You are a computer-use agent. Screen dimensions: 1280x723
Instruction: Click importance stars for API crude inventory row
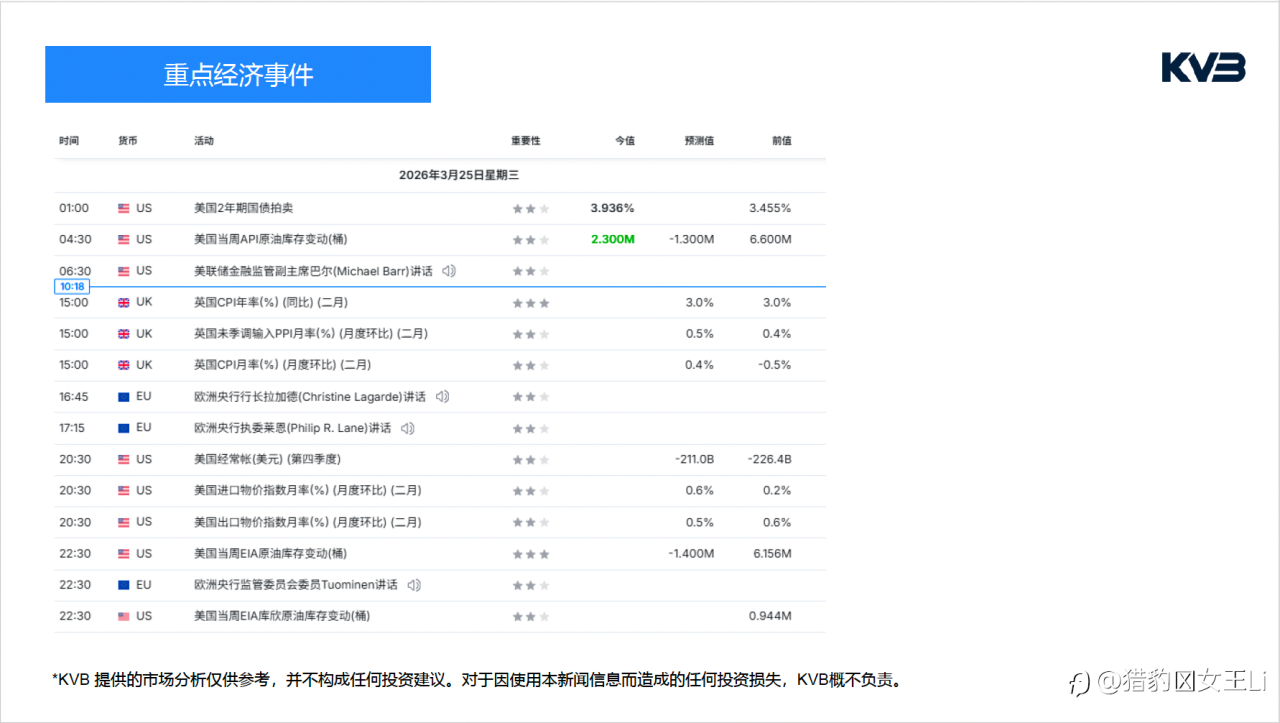point(530,240)
